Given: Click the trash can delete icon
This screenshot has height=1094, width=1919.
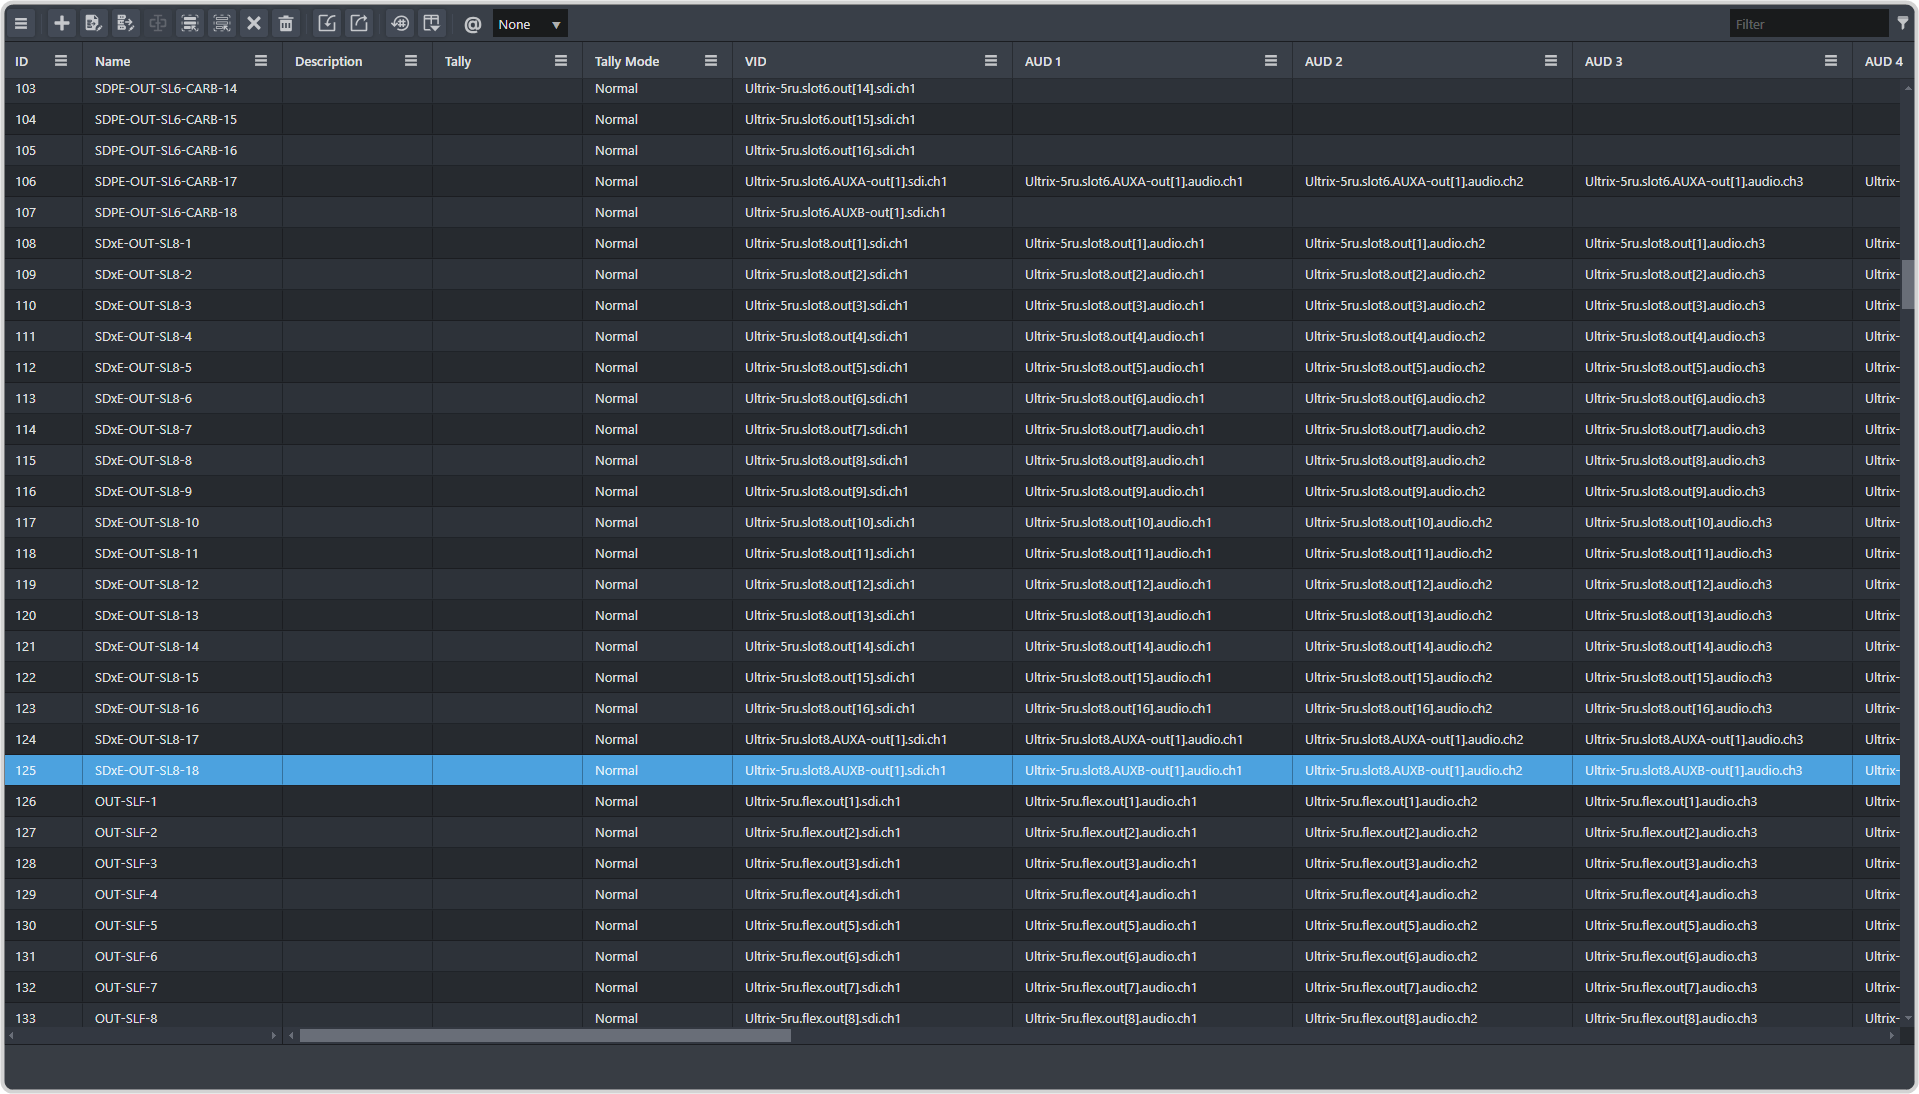Looking at the screenshot, I should pos(286,23).
